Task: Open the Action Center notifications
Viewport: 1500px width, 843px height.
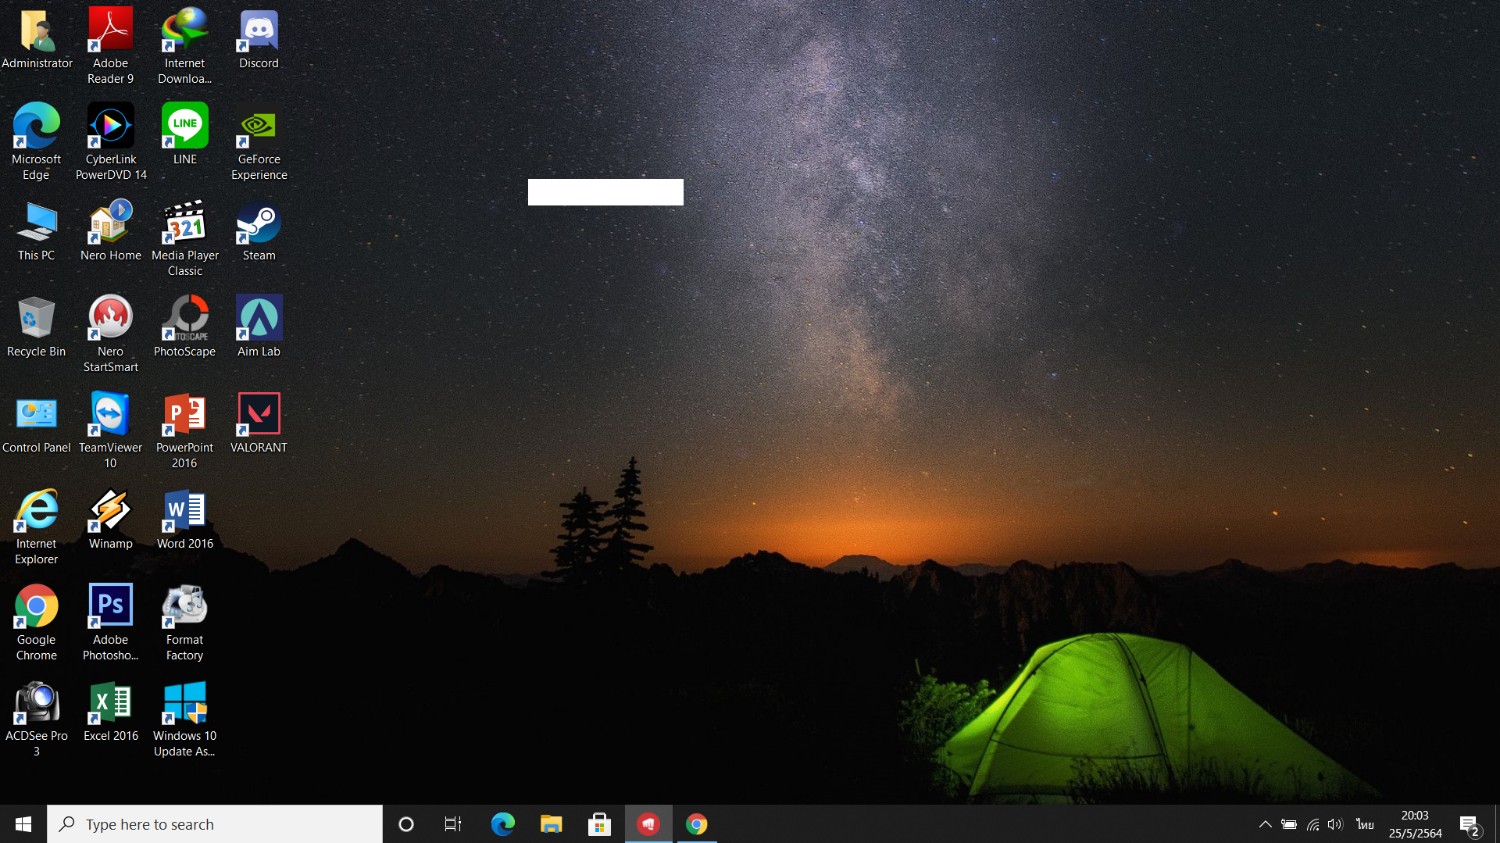Action: tap(1469, 825)
